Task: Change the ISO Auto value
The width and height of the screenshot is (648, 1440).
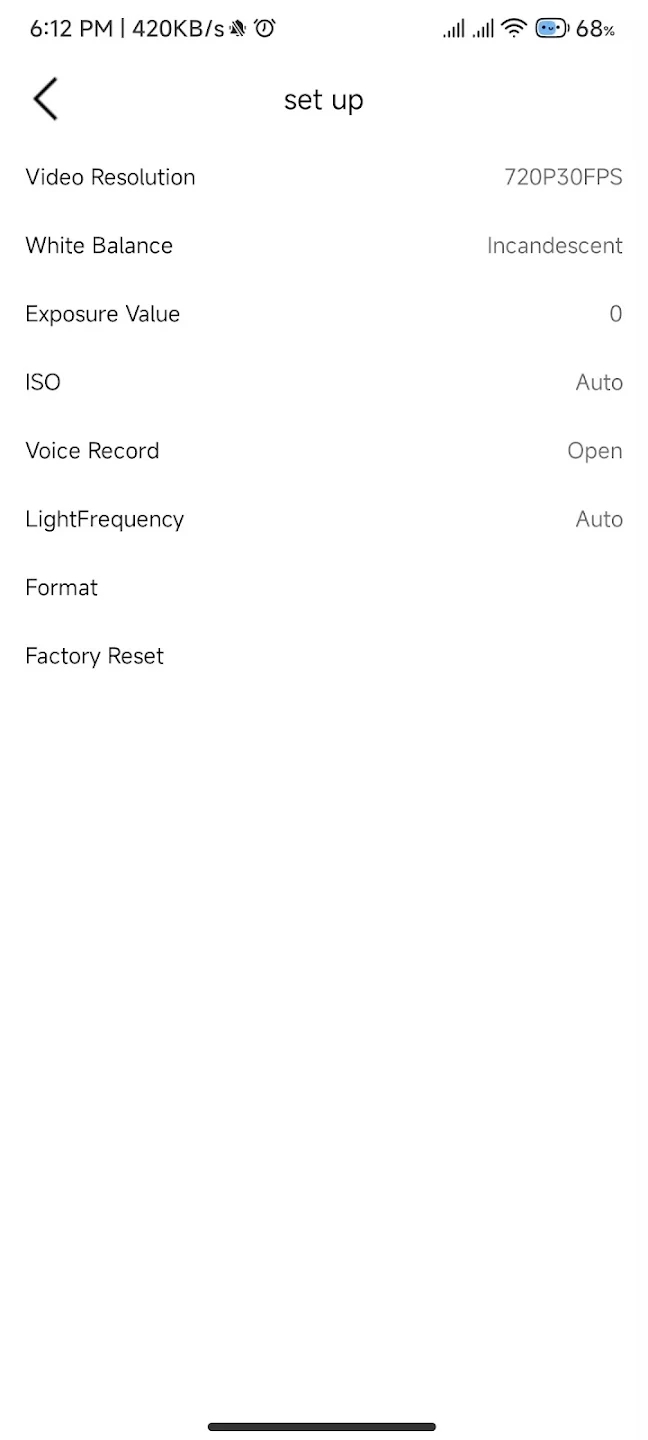Action: (599, 382)
